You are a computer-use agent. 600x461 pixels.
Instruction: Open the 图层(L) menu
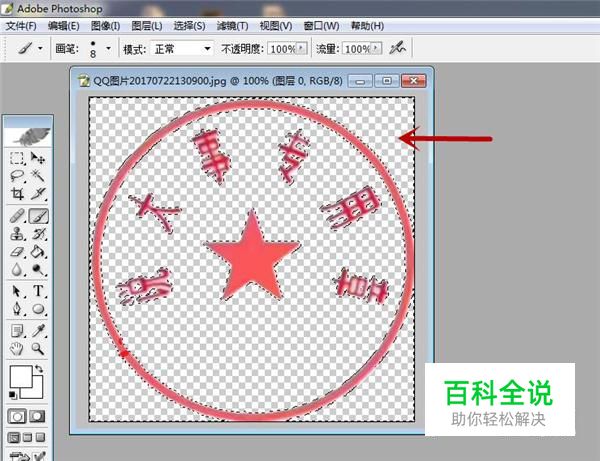click(x=147, y=26)
